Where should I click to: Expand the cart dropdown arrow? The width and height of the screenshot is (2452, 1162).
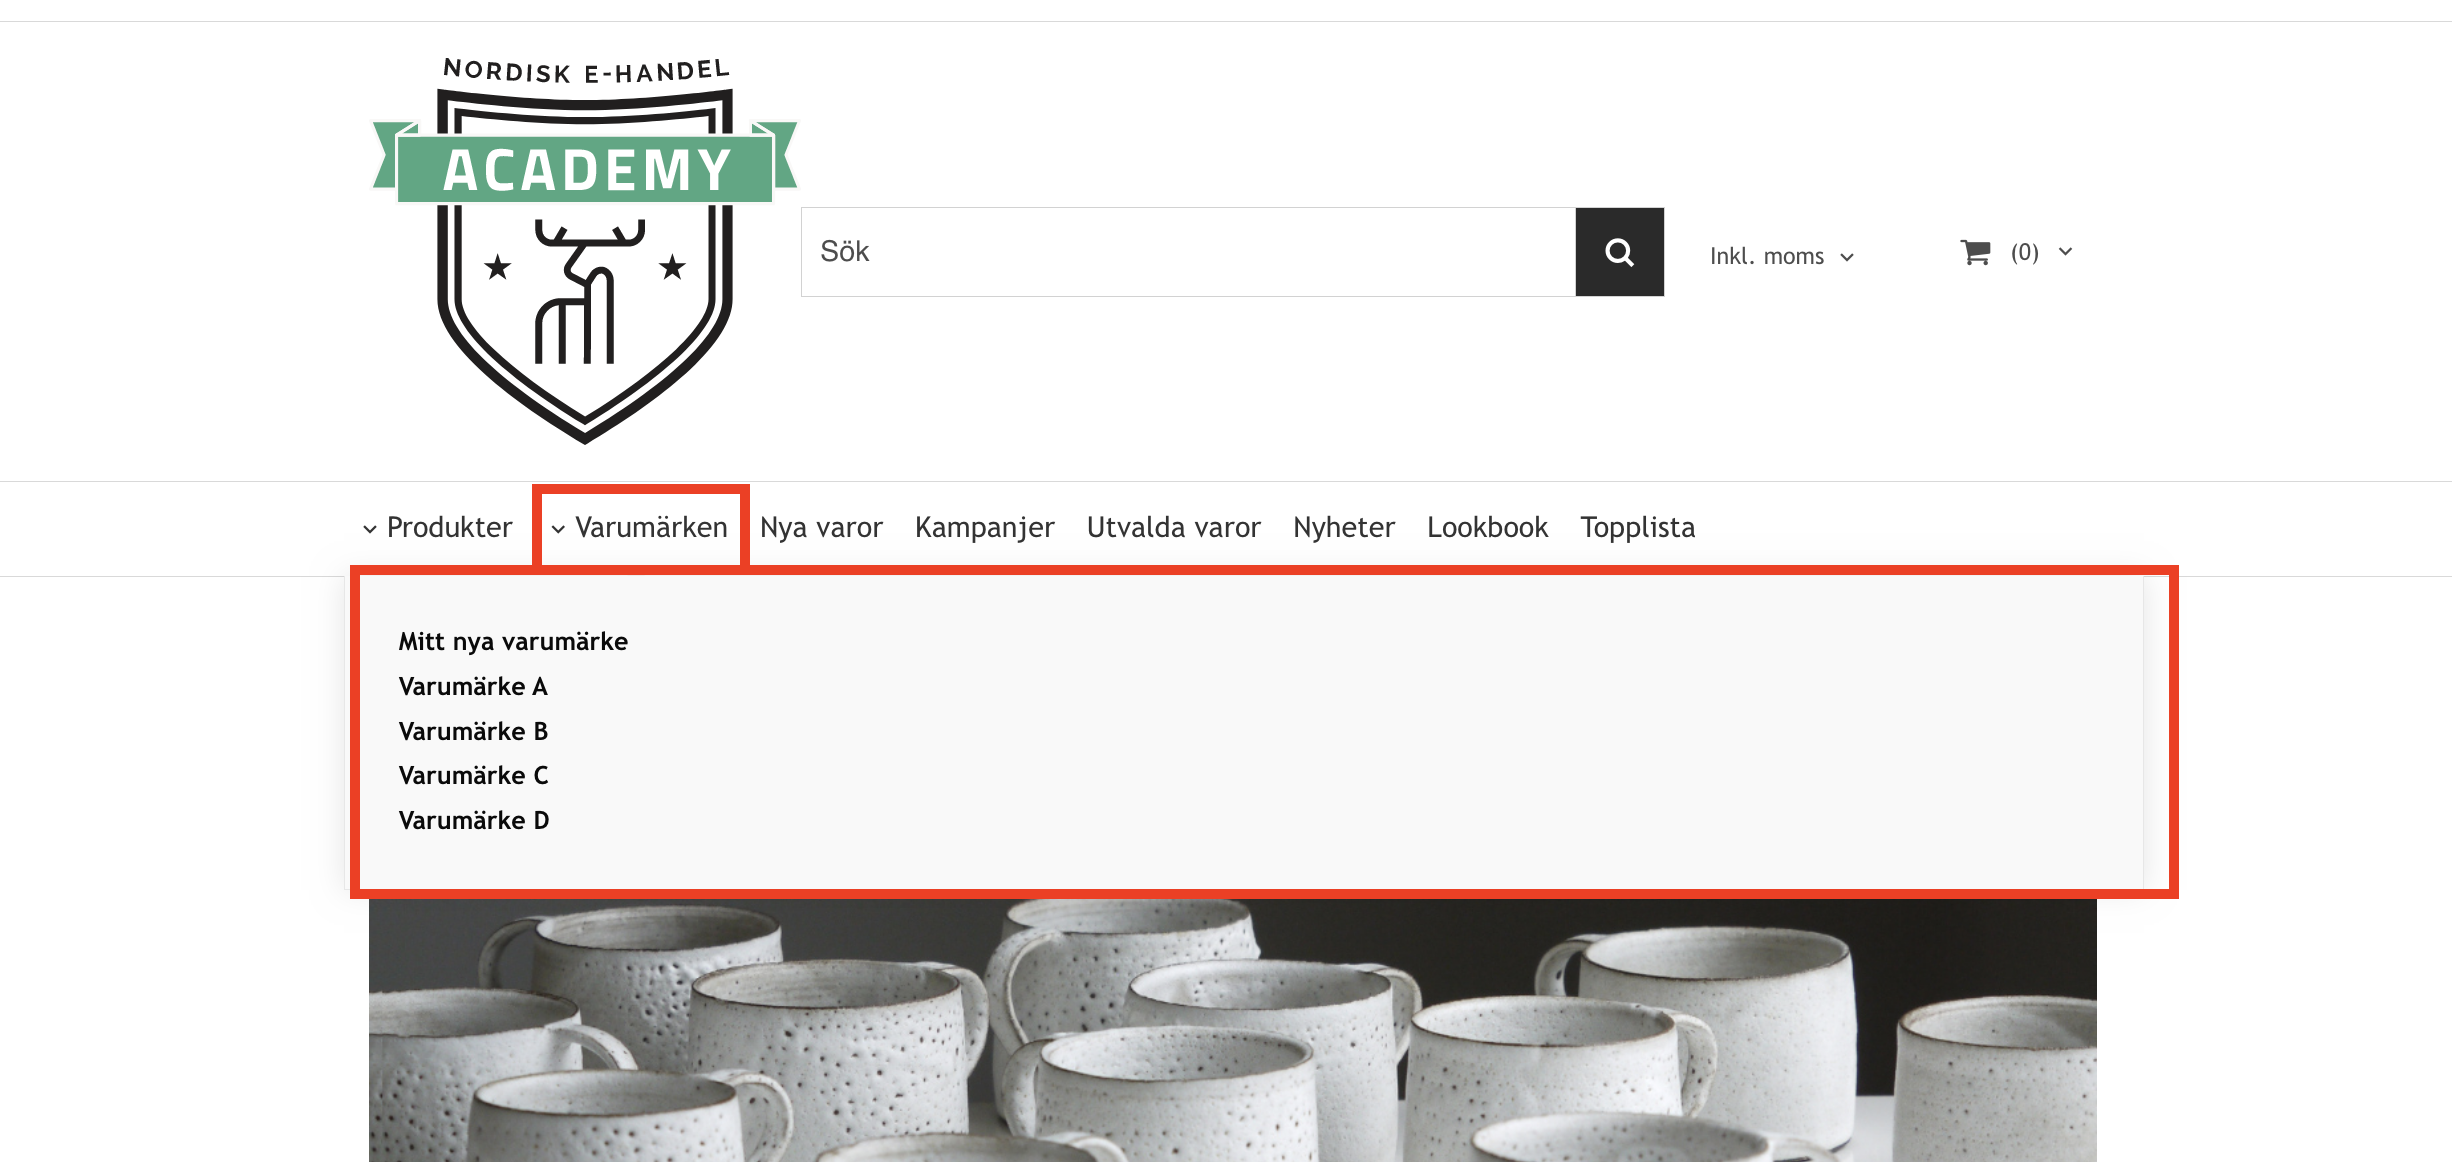coord(2065,252)
